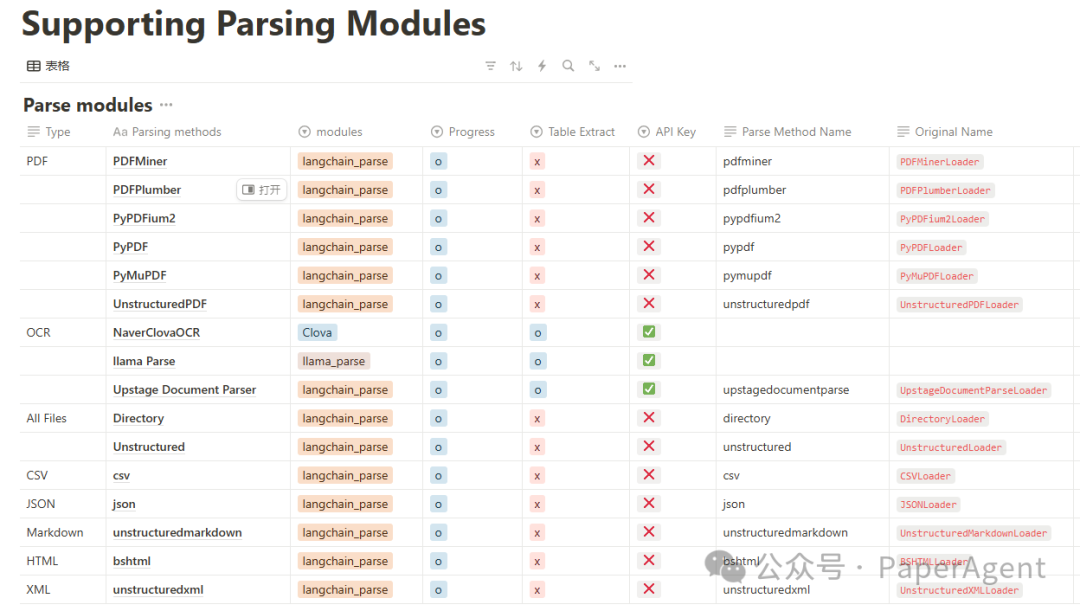Open the table search icon
This screenshot has height=611, width=1080.
pos(568,66)
